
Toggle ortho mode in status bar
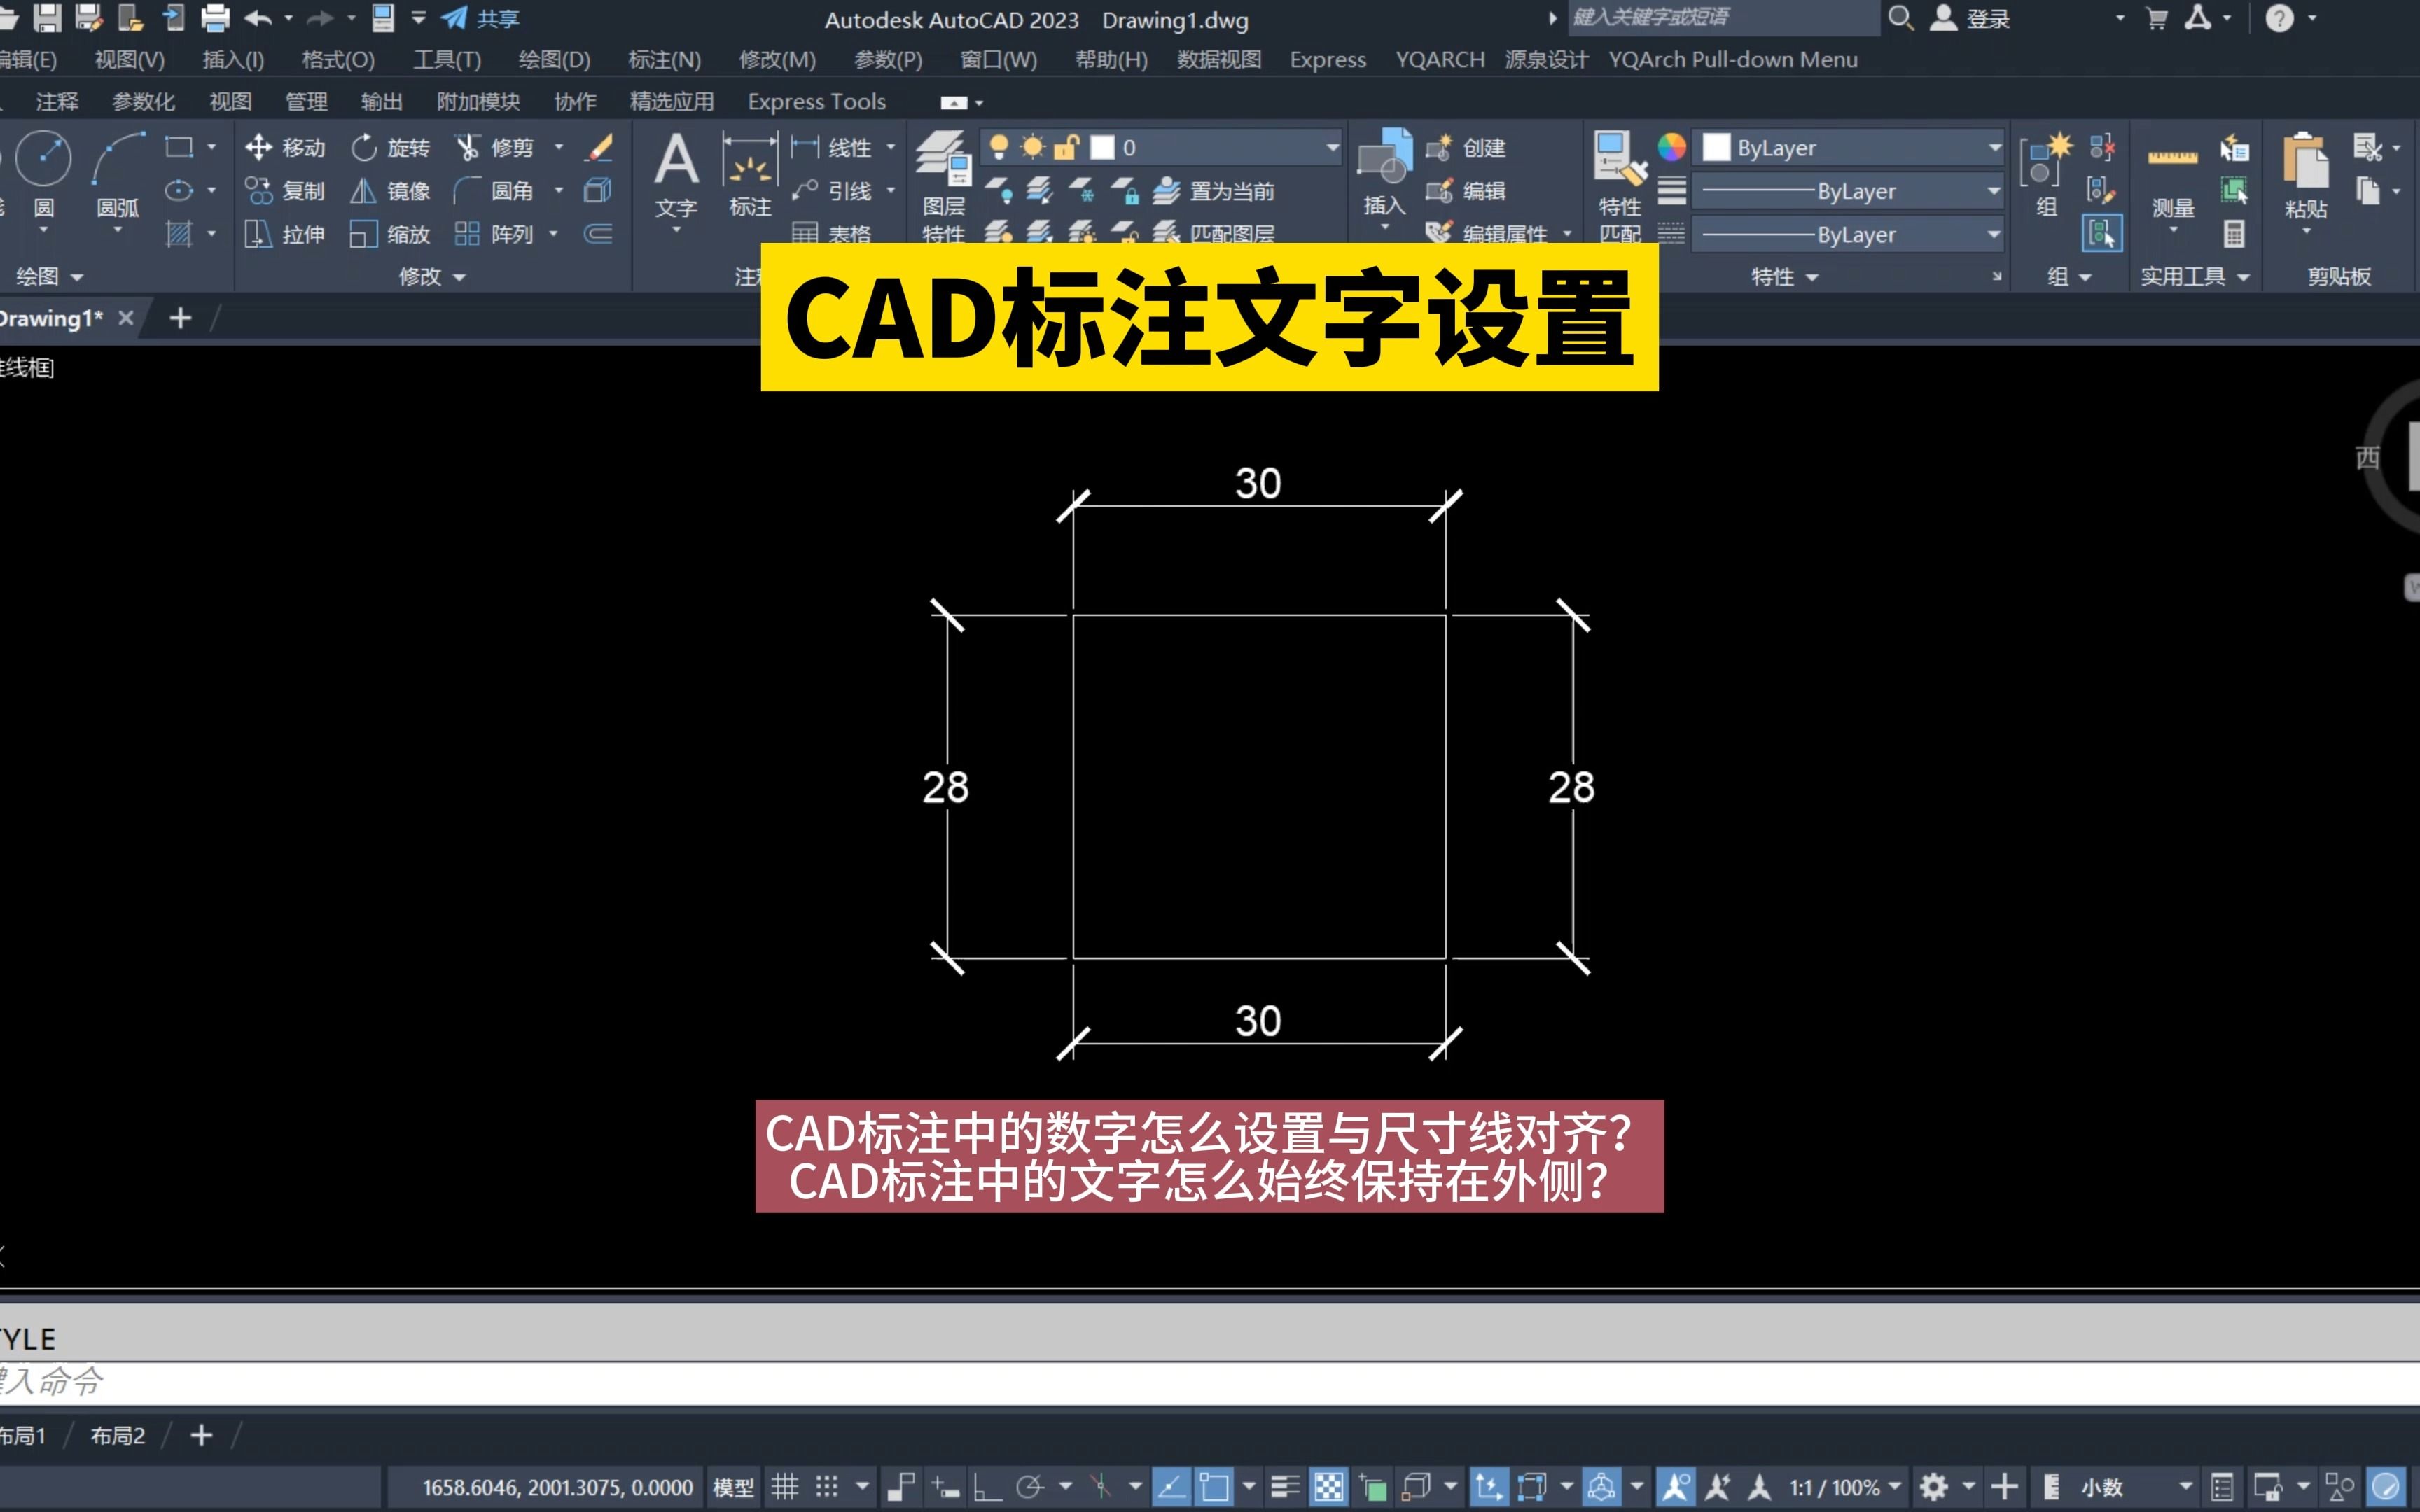click(x=987, y=1487)
